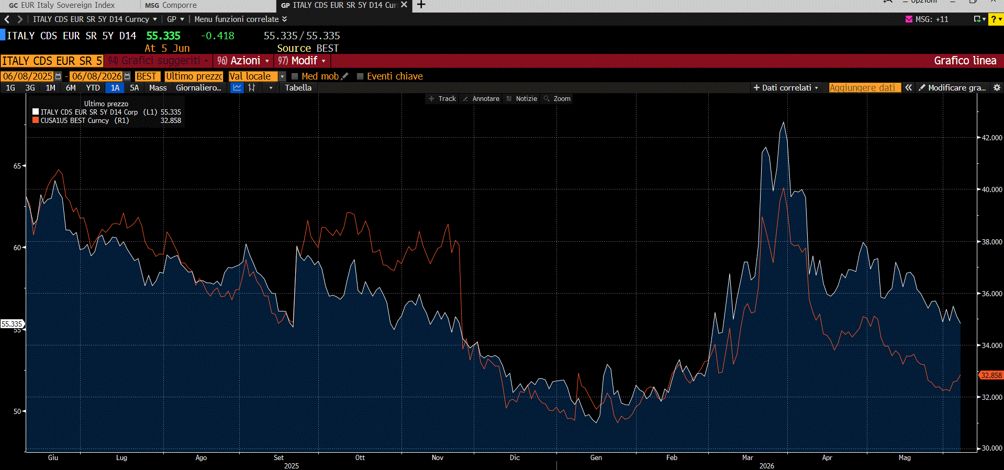Open chart settings gear icon
1004x470 pixels.
[x=996, y=88]
